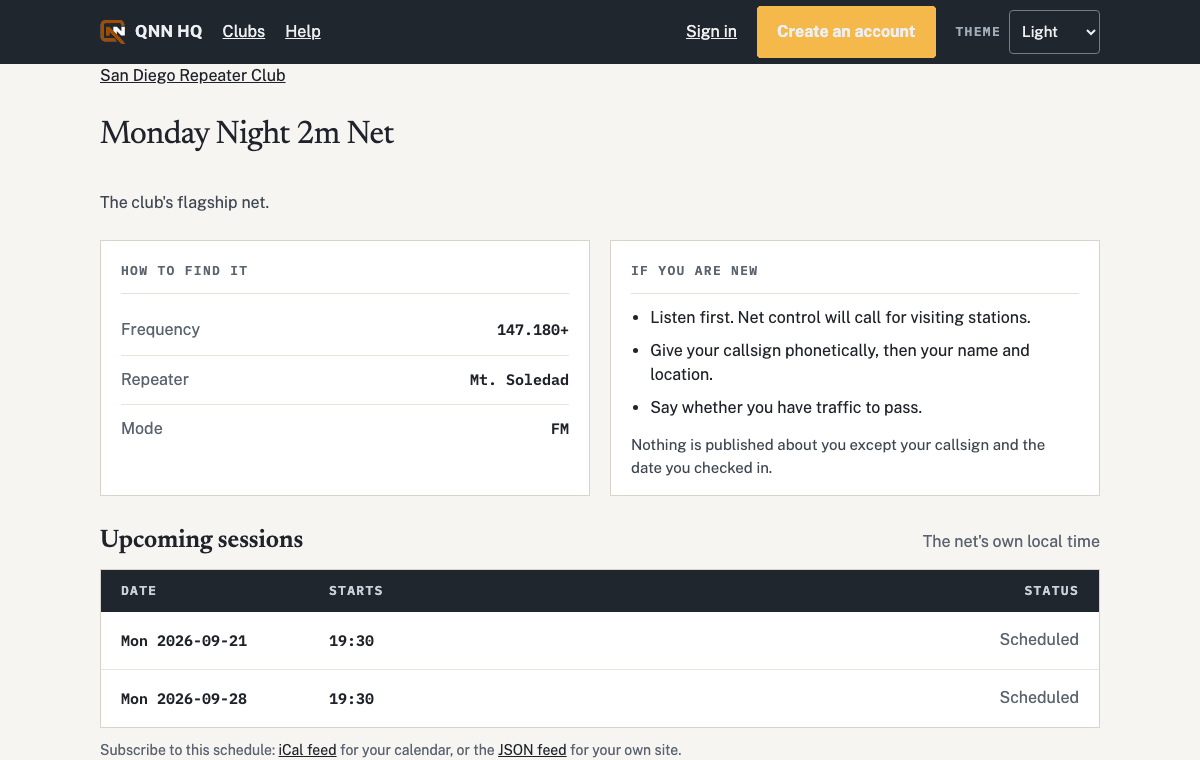
Task: Follow the San Diego Repeater Club breadcrumb
Action: pos(193,76)
